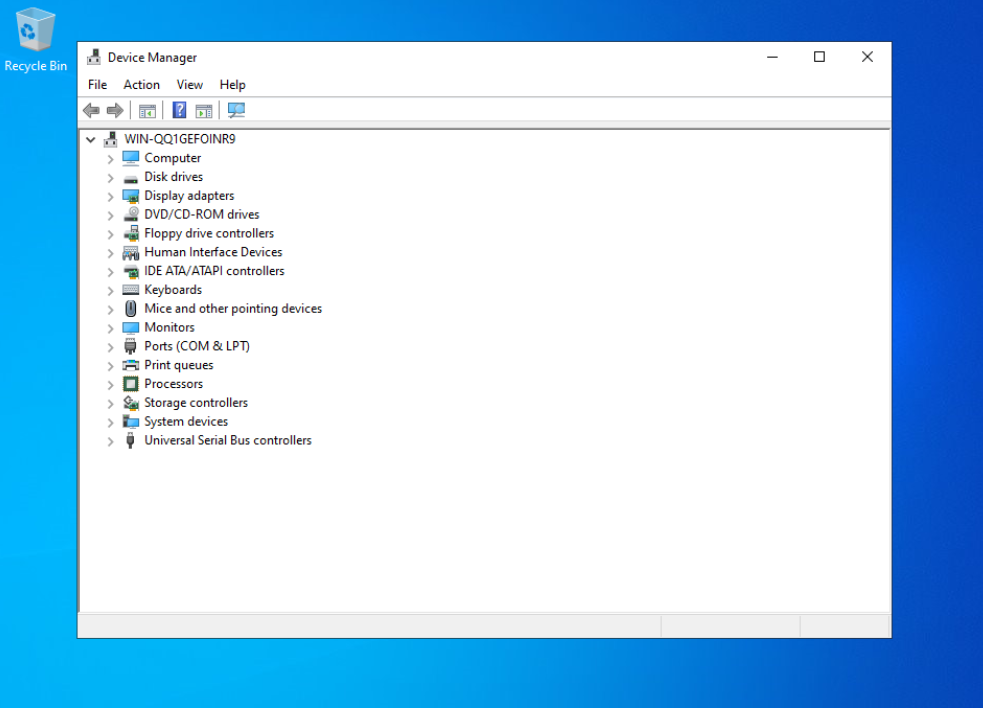Viewport: 983px width, 708px height.
Task: Click the Universal Serial Bus controllers USB icon
Action: click(130, 440)
